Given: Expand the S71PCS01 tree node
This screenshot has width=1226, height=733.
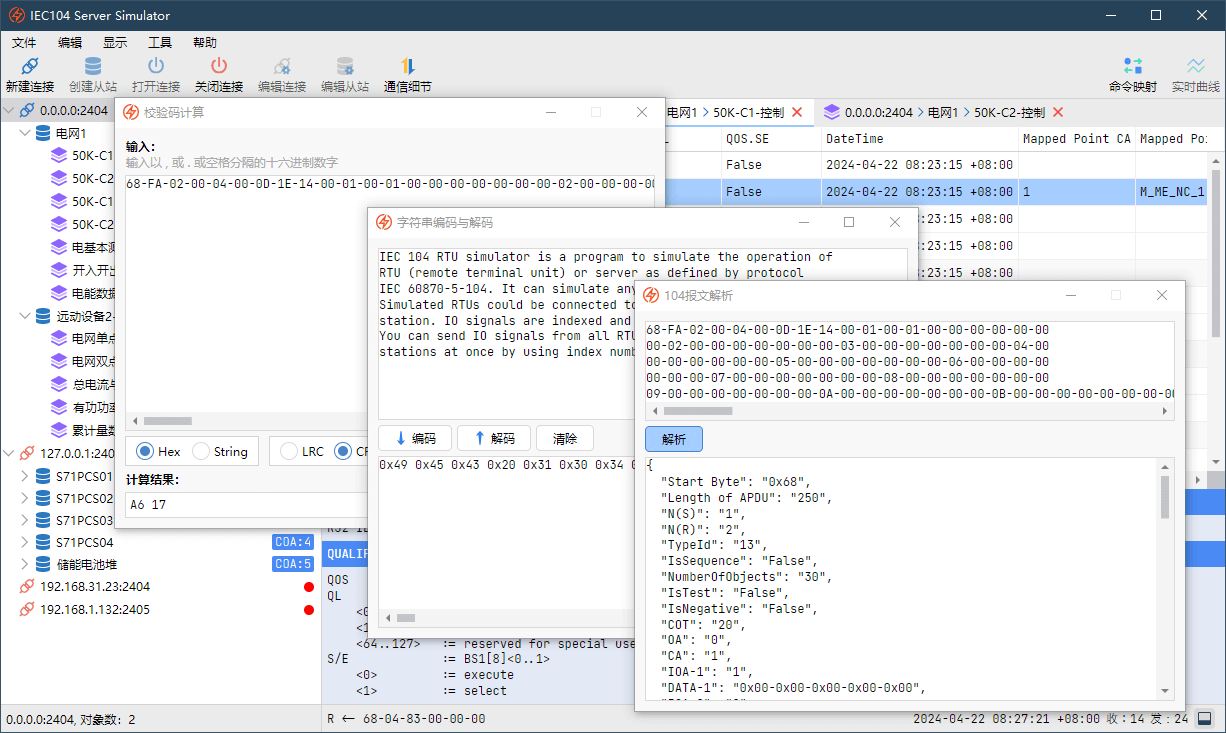Looking at the screenshot, I should tap(25, 476).
